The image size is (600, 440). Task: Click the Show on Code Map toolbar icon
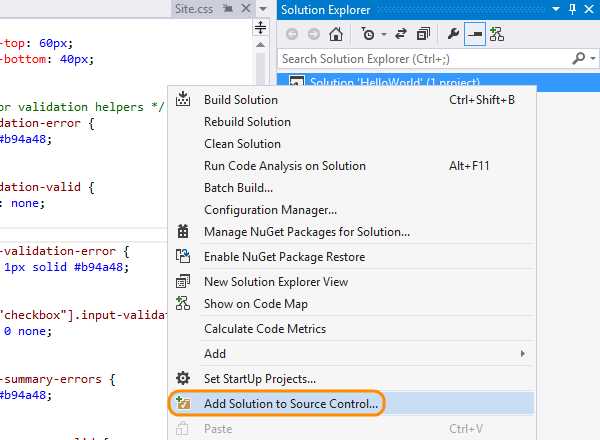point(496,34)
